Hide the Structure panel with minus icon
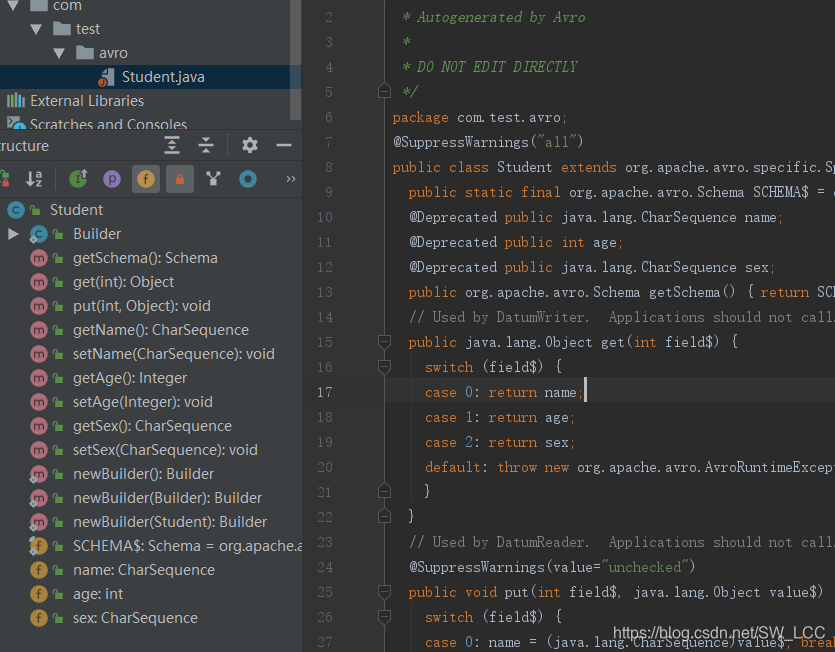Screen dimensions: 835x652 pos(284,145)
